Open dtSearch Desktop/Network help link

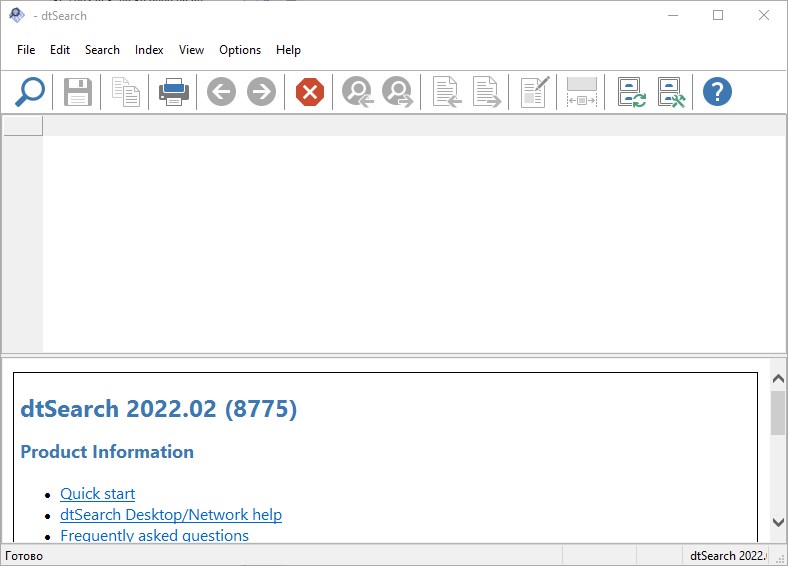coord(171,515)
